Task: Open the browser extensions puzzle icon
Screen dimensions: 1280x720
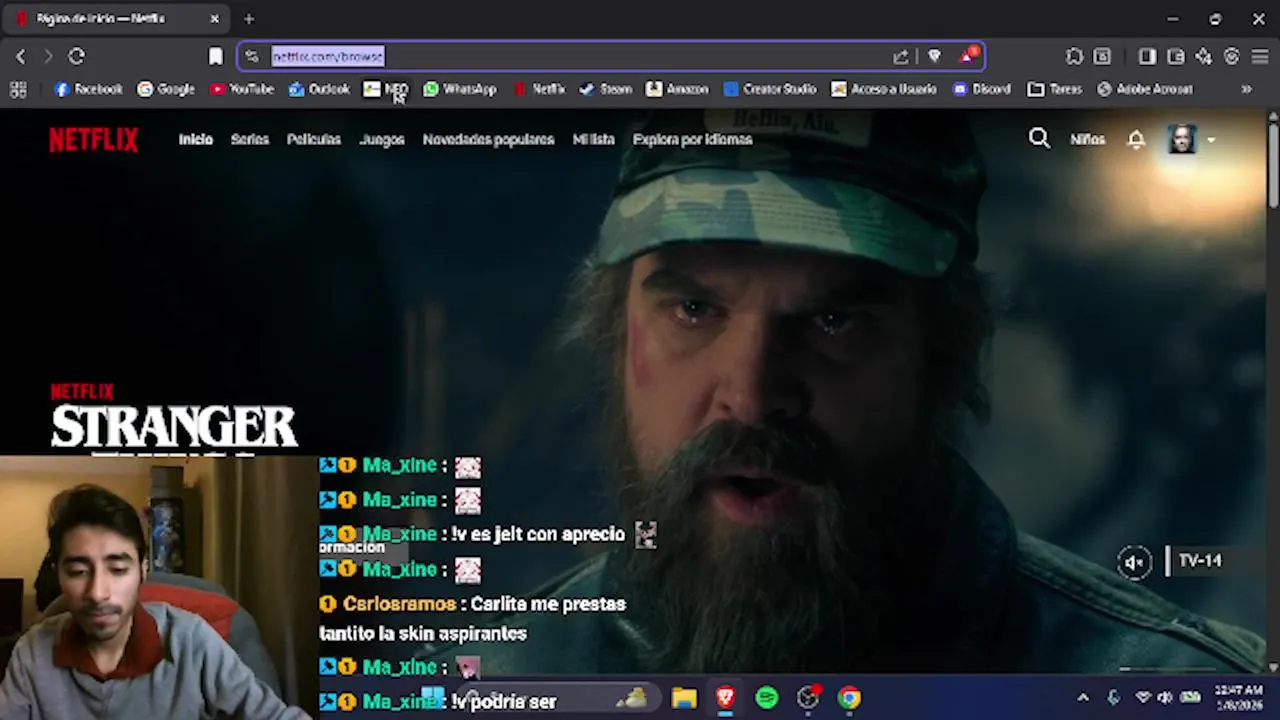Action: (x=1074, y=57)
